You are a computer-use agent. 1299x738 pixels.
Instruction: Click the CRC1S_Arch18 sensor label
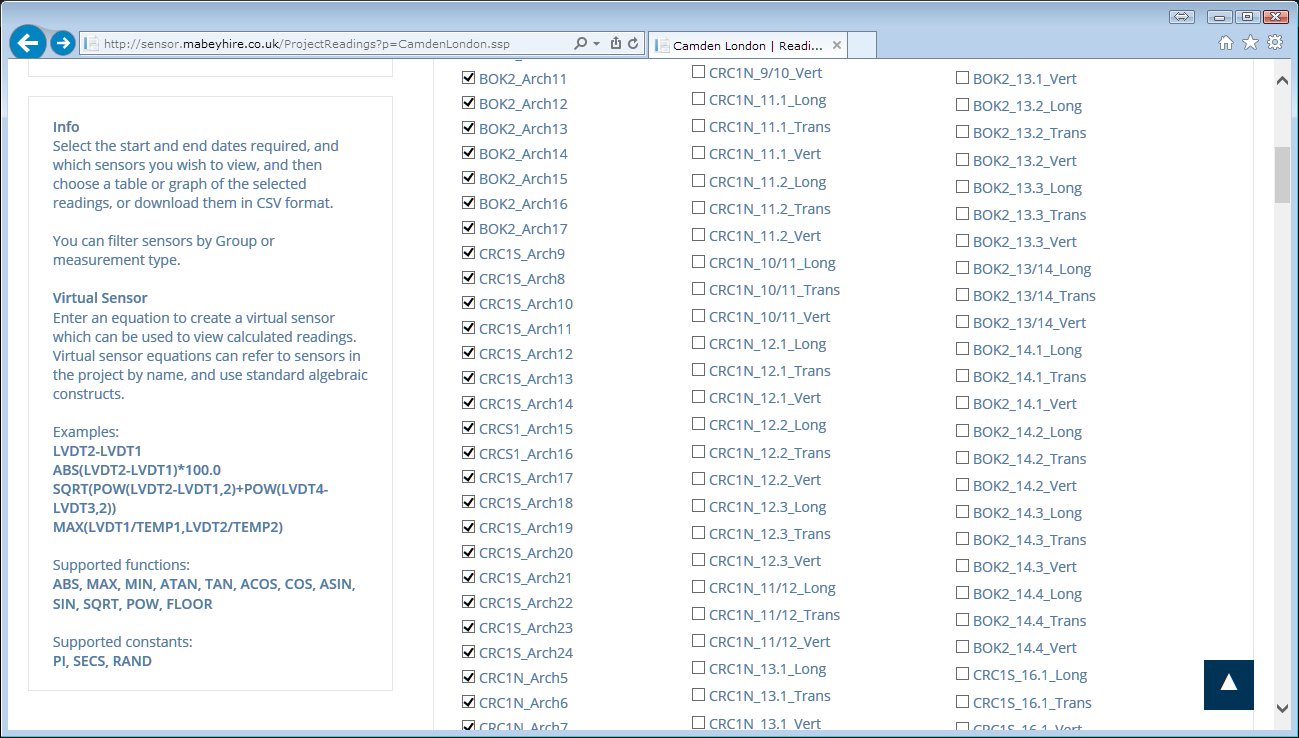point(526,503)
